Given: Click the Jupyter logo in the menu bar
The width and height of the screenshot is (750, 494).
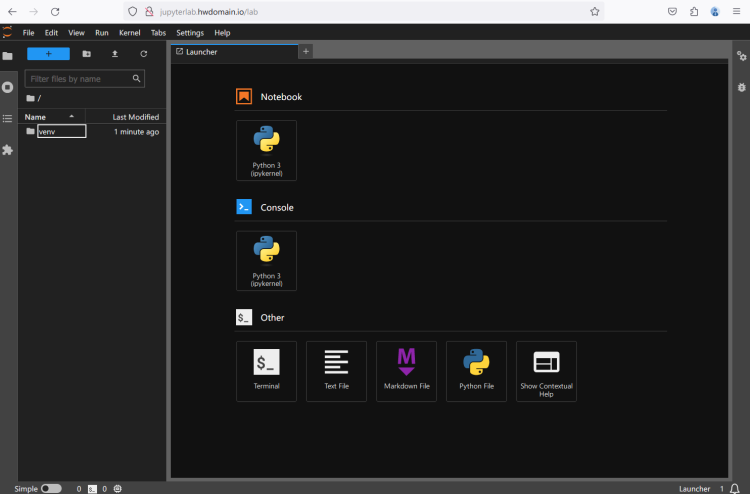Looking at the screenshot, I should (7, 32).
